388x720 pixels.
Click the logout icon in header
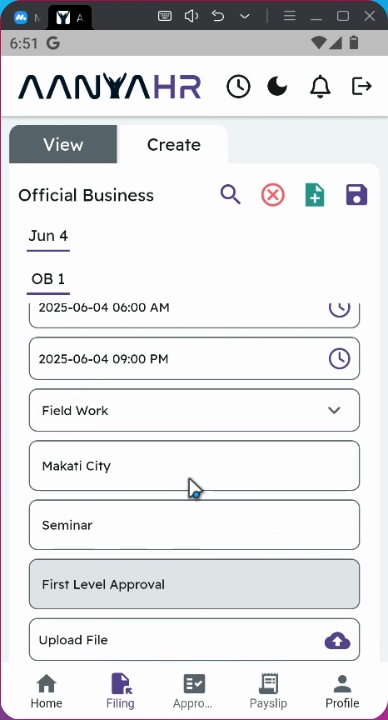[361, 86]
